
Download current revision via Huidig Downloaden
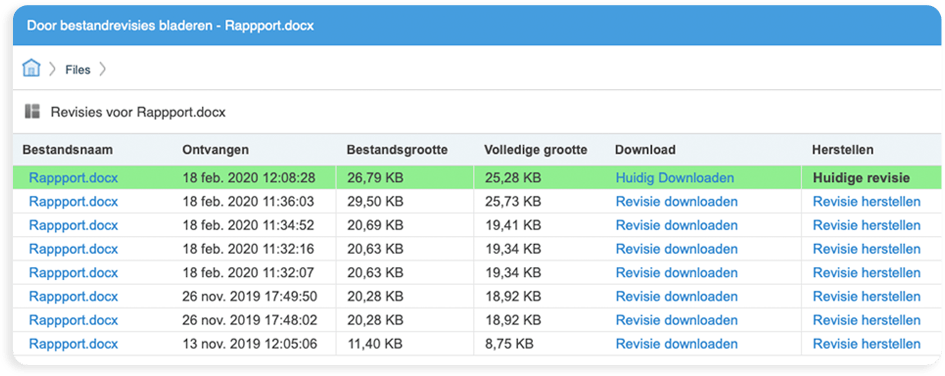[675, 178]
